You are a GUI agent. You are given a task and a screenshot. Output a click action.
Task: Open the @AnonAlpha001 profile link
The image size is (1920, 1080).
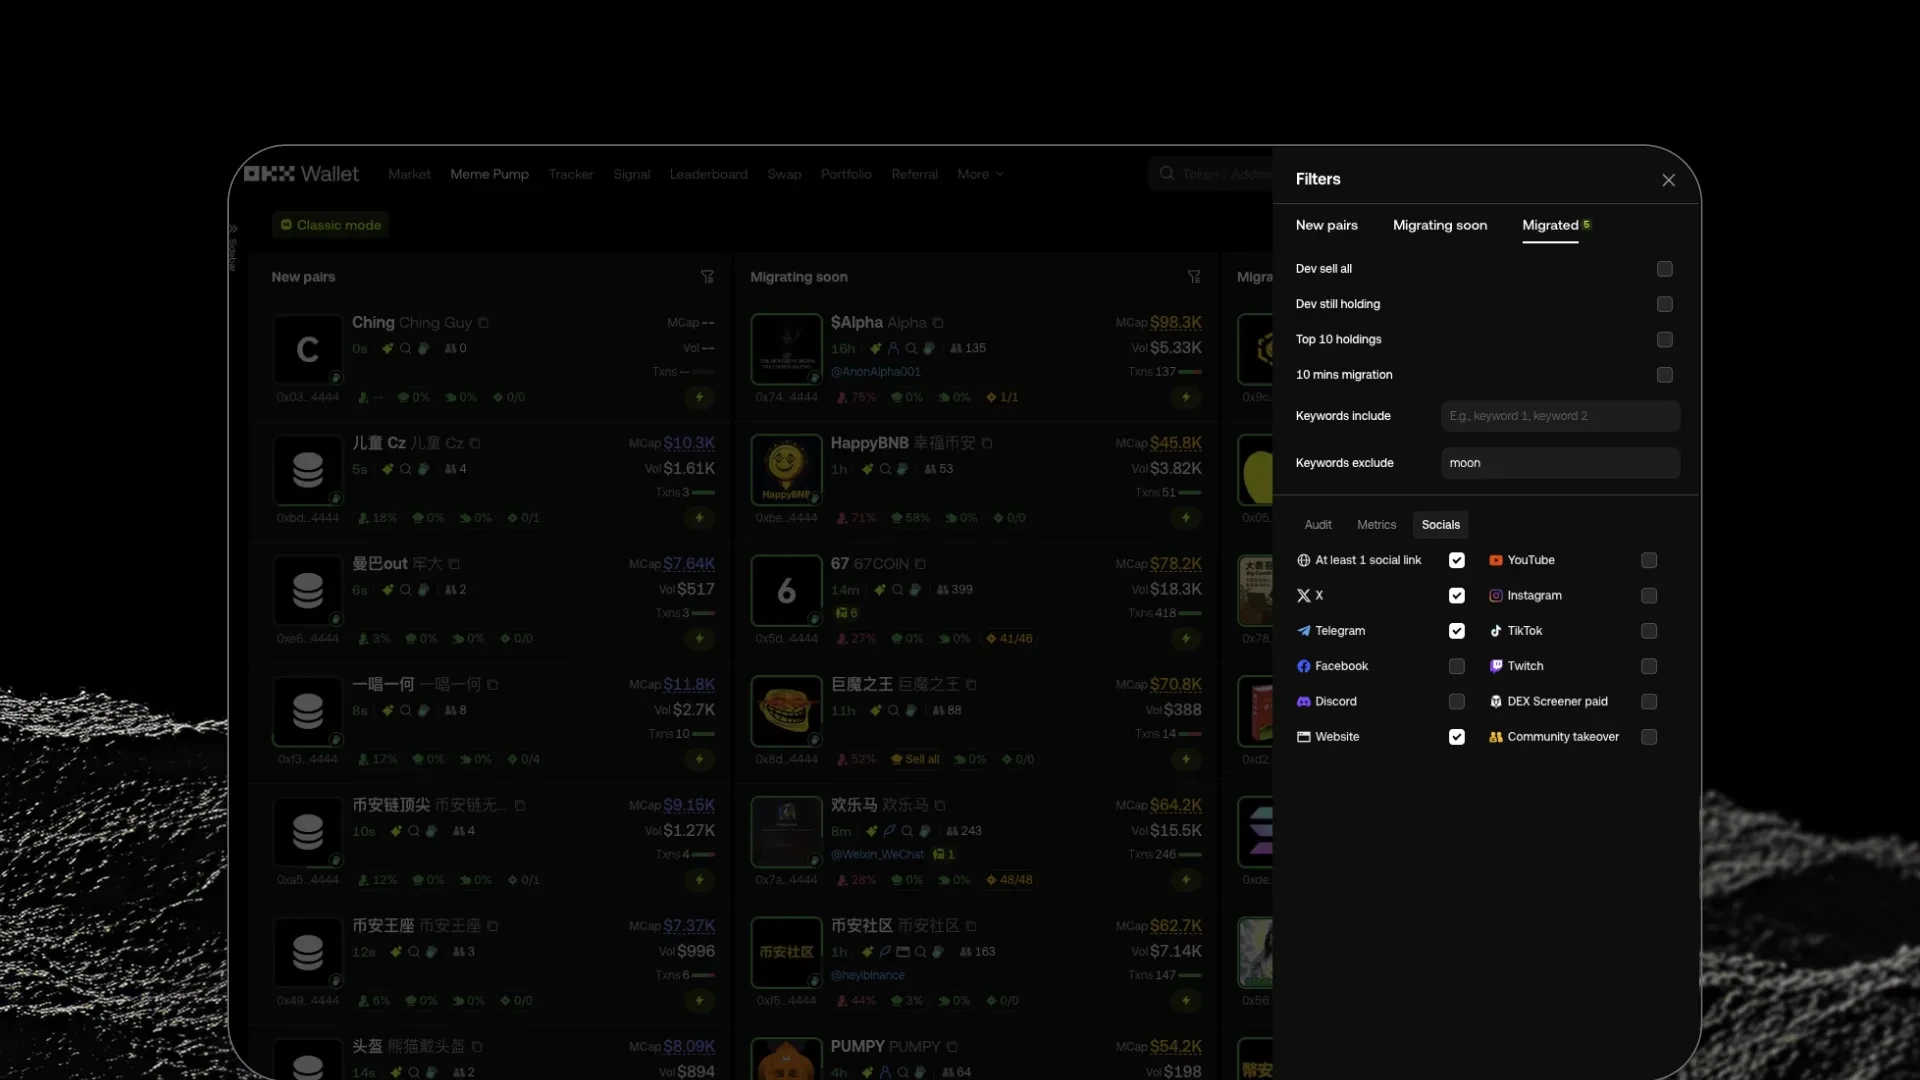pos(875,372)
